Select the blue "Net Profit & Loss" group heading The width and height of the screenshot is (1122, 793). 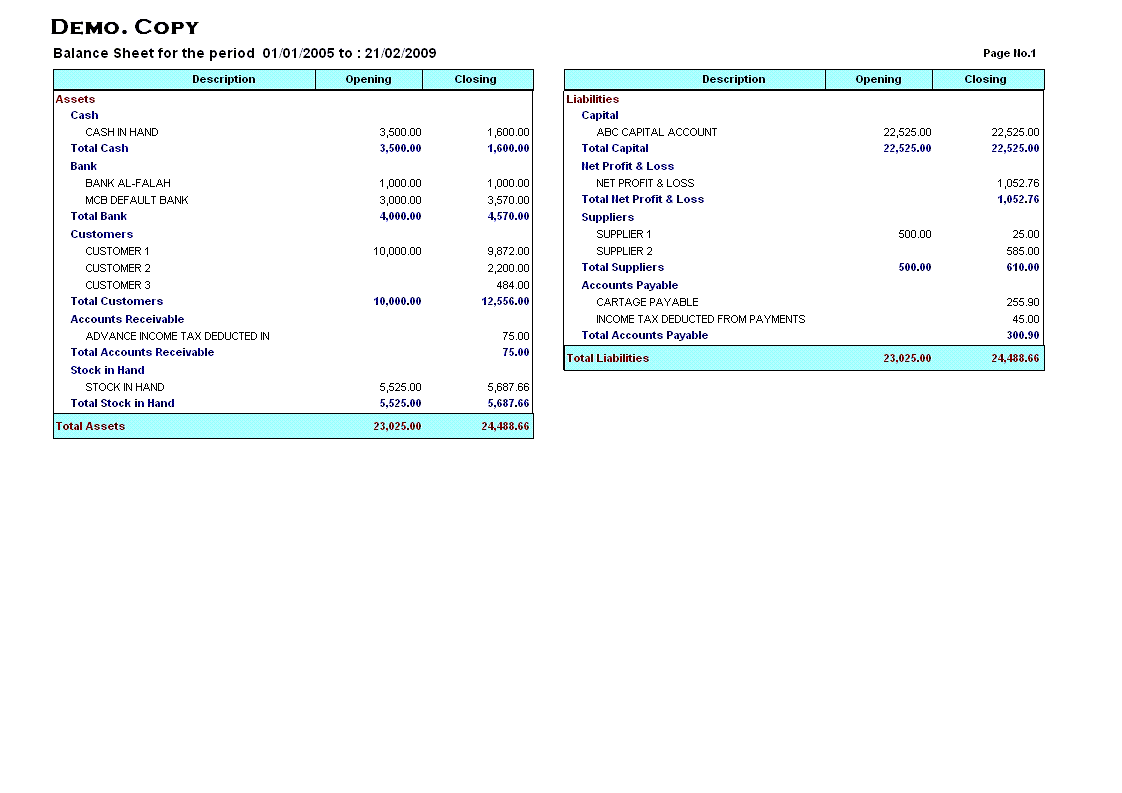pyautogui.click(x=628, y=166)
